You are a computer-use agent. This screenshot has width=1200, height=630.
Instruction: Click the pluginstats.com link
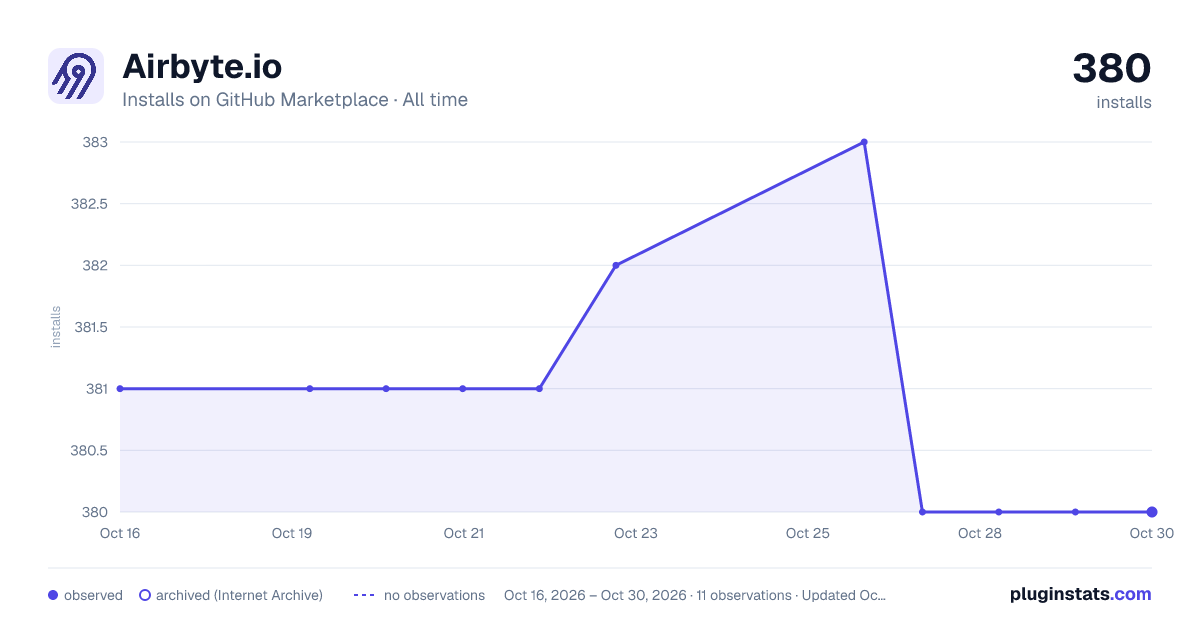click(x=1081, y=594)
